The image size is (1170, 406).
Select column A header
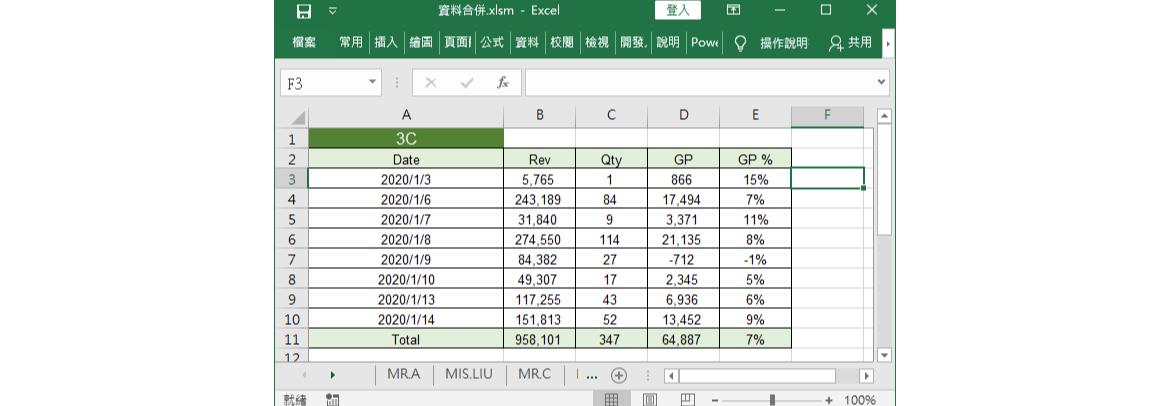click(406, 116)
